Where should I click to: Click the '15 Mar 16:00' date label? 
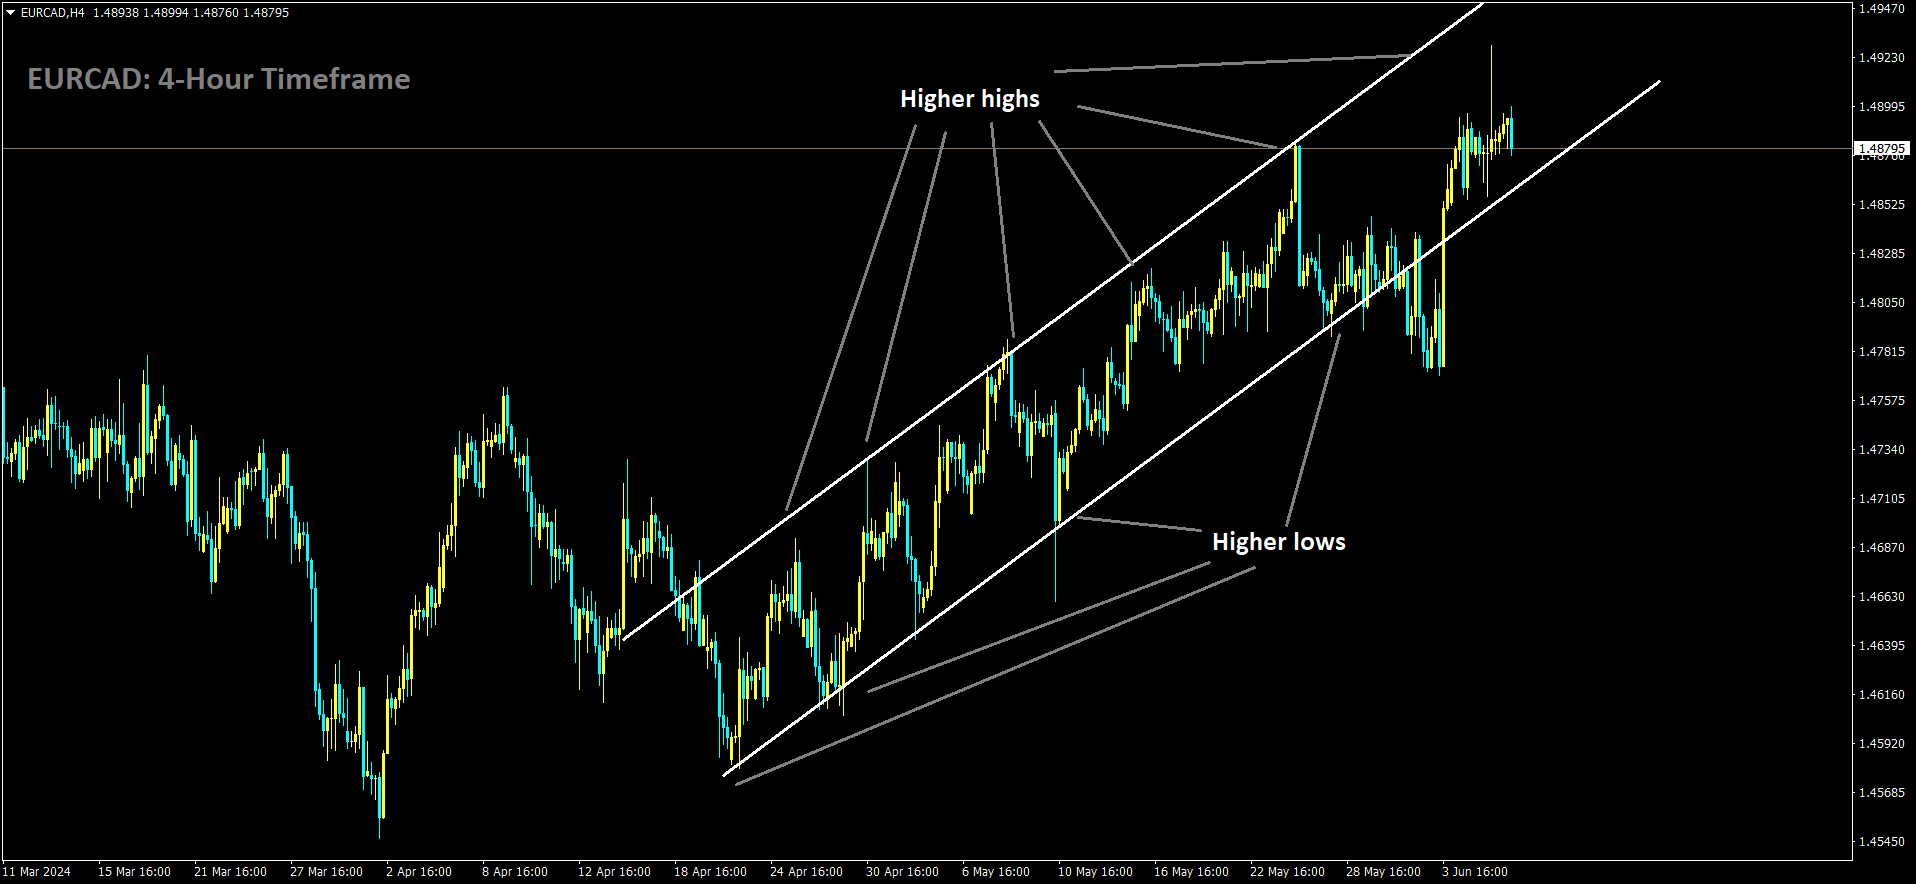(x=134, y=872)
